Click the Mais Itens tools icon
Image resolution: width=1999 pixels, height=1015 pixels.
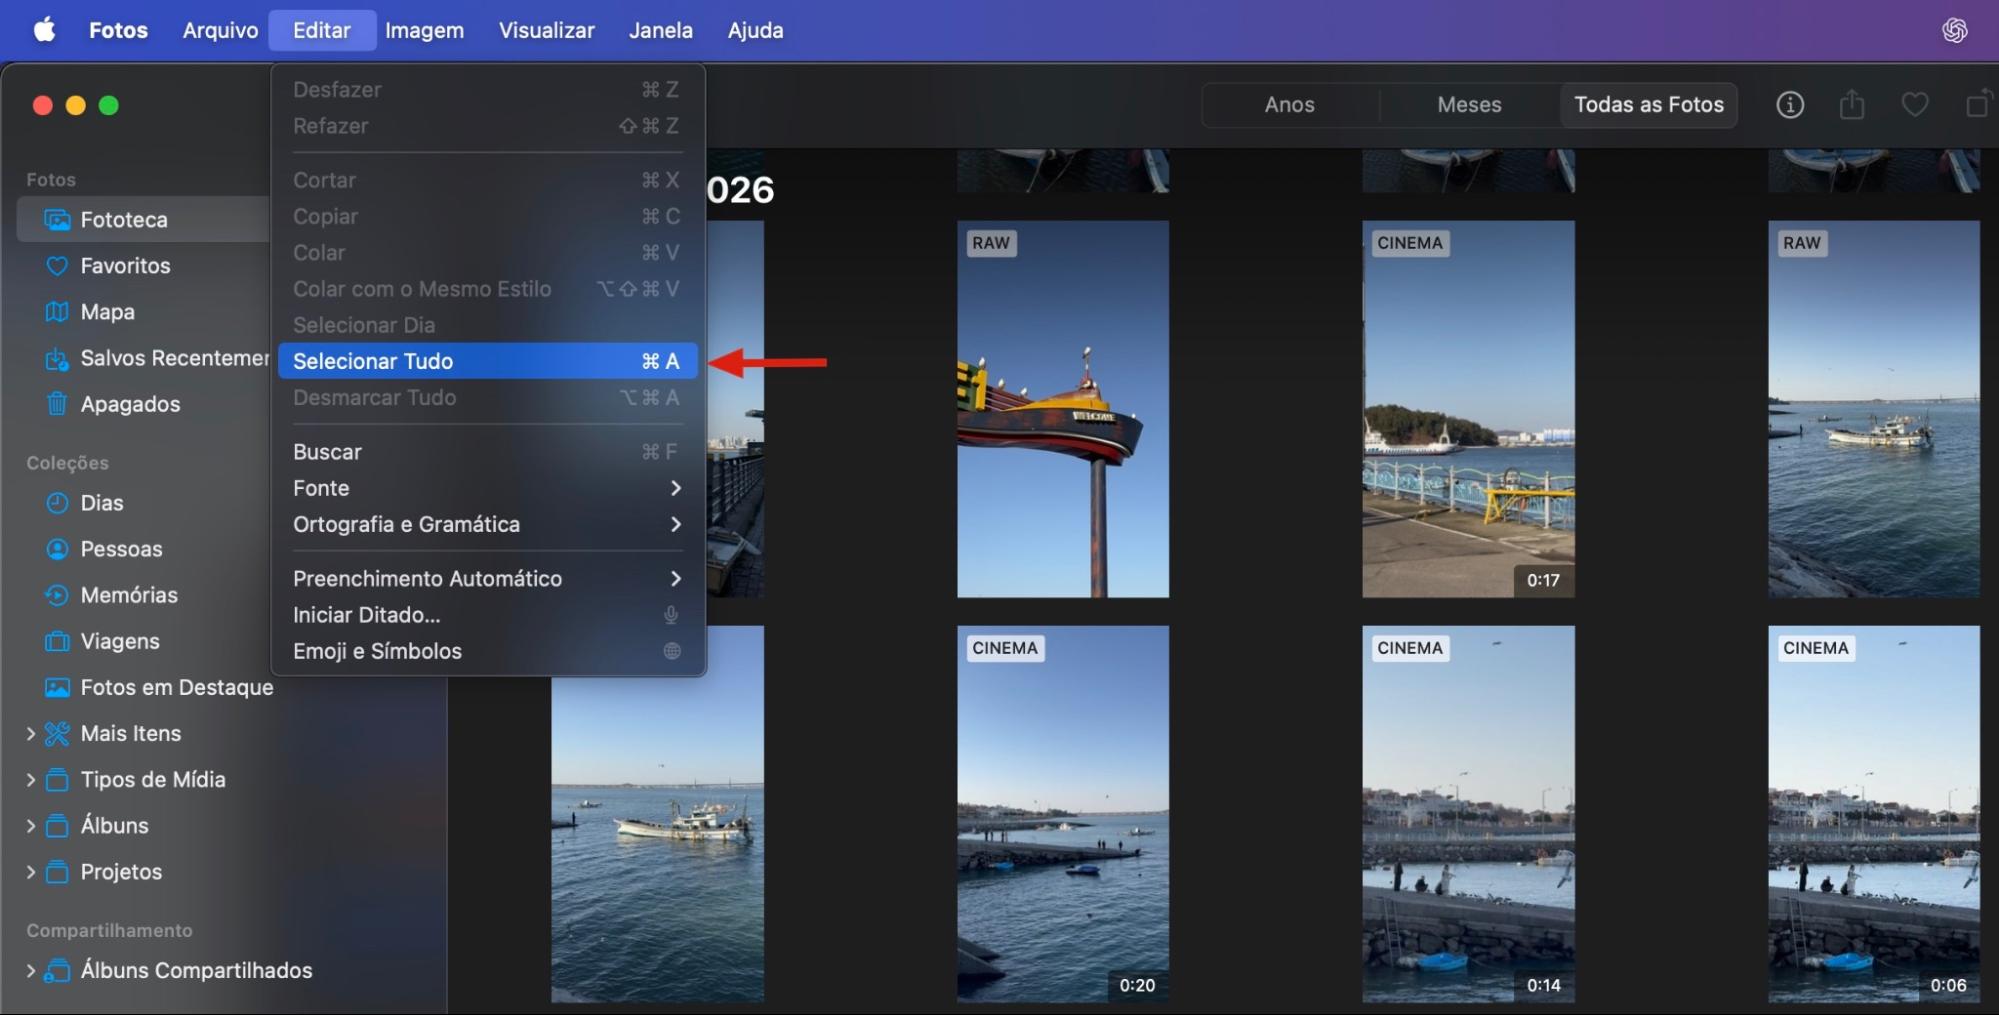click(58, 733)
